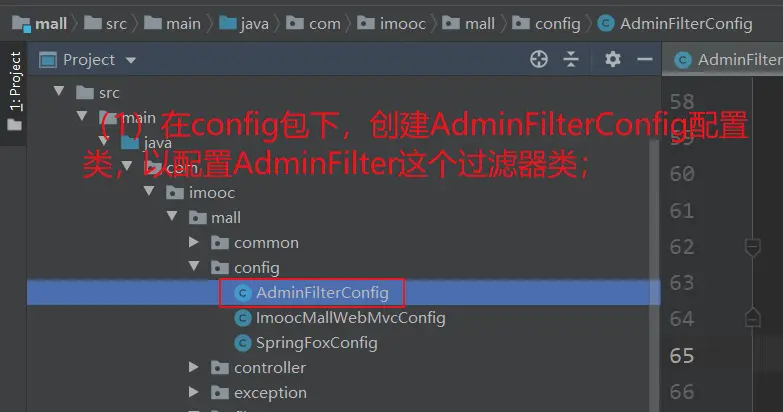Image resolution: width=783 pixels, height=412 pixels.
Task: Open the Project view dropdown arrow
Action: 131,60
